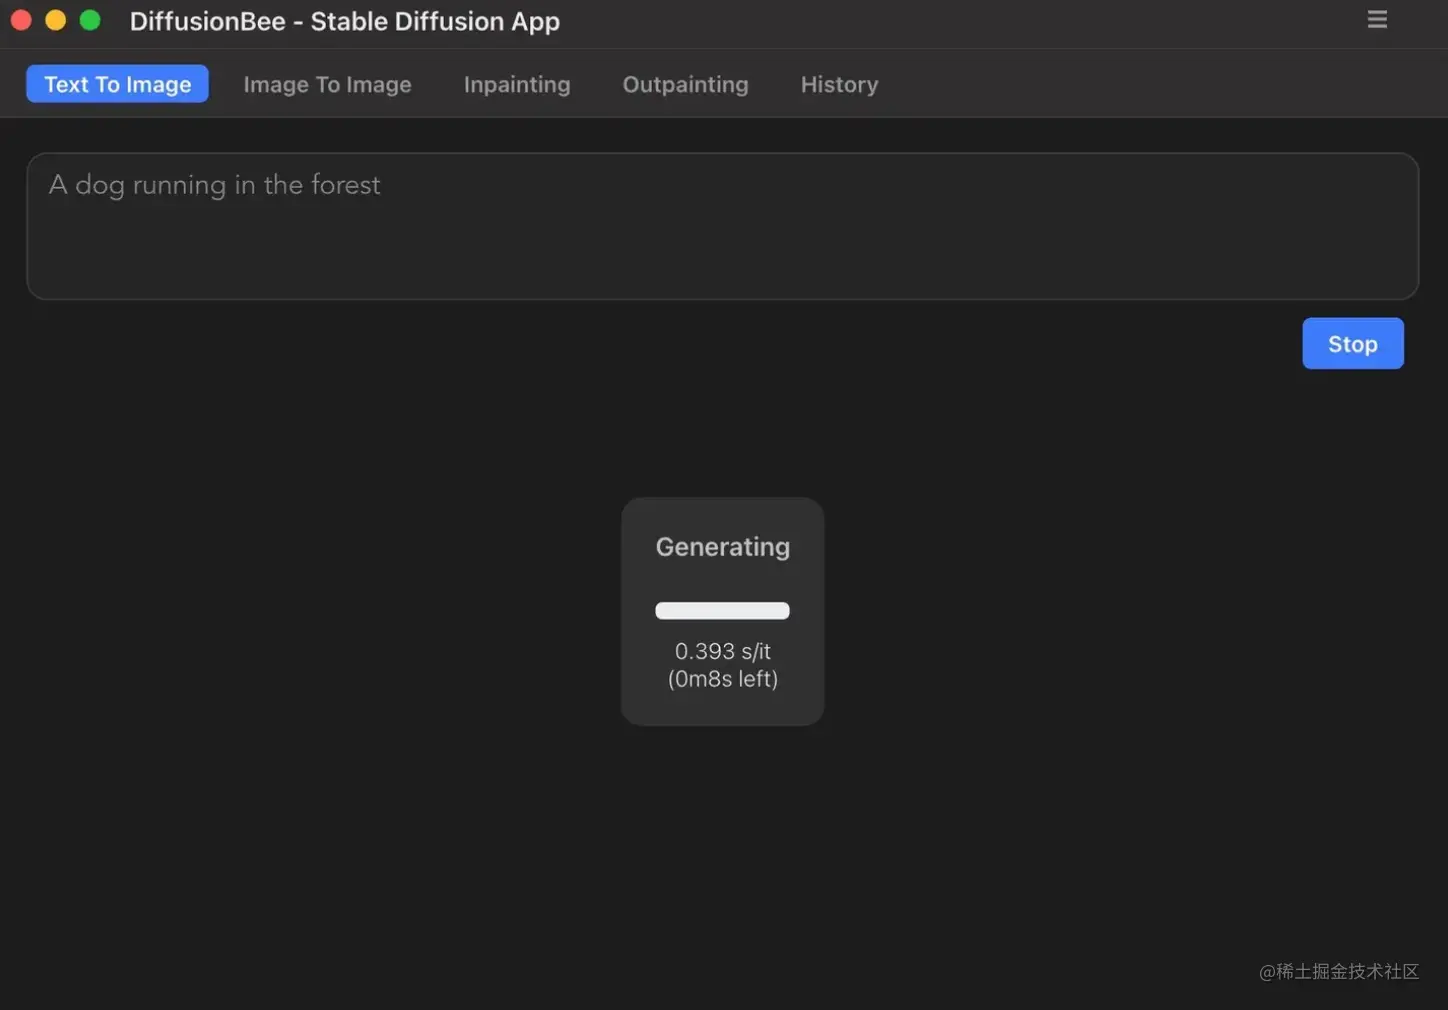Open the hamburger menu icon
The image size is (1448, 1010).
(1377, 19)
